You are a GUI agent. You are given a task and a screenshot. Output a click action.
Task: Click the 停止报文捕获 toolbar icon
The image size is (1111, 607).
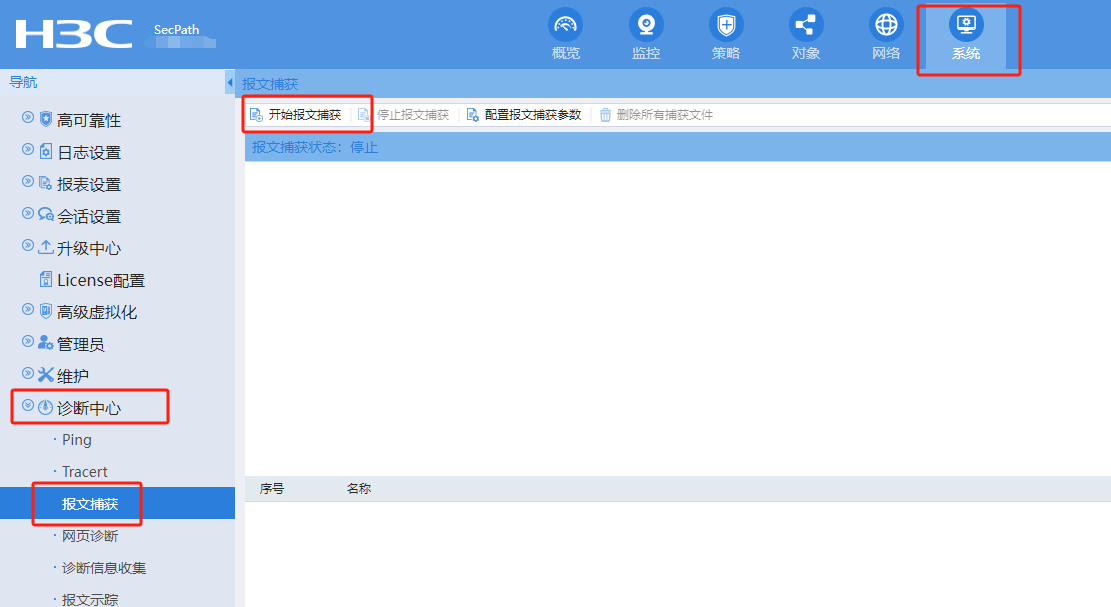click(x=364, y=115)
